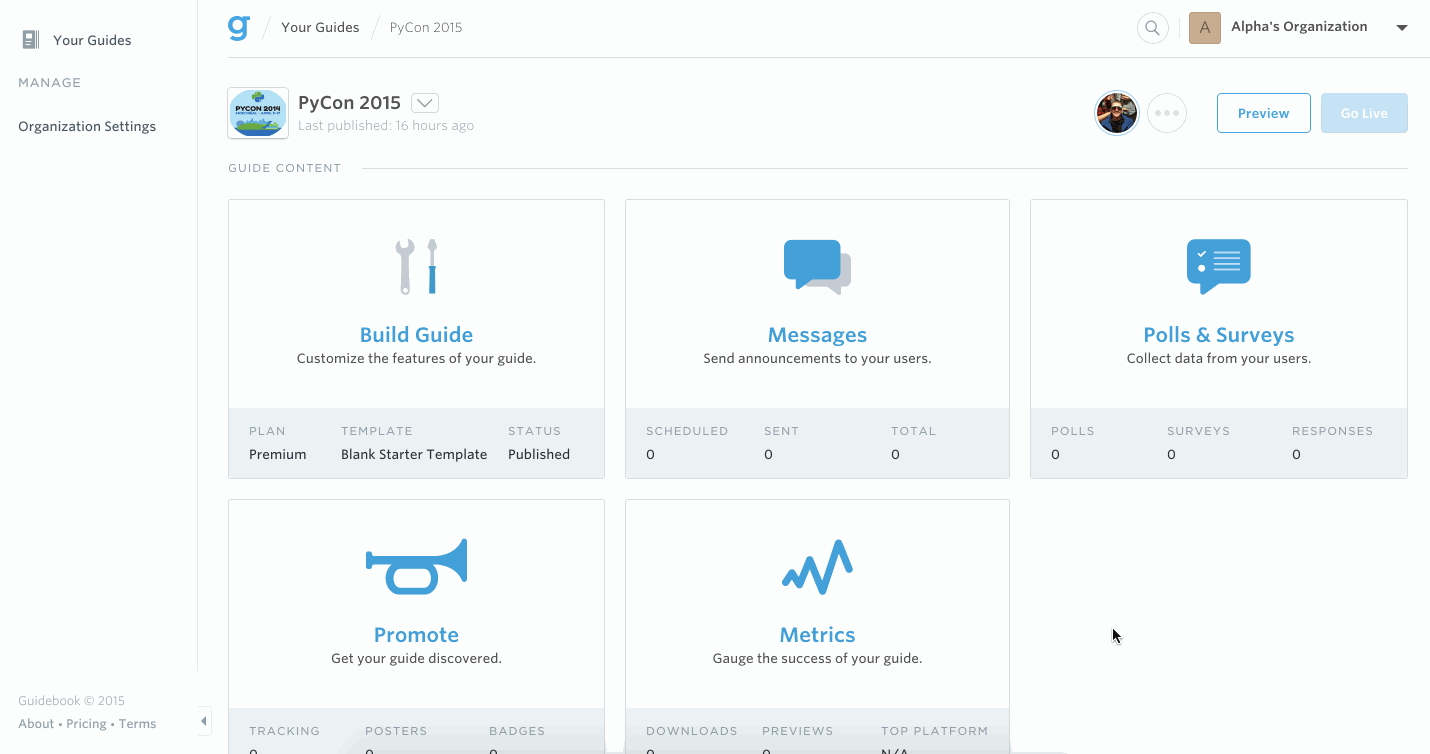Collapse the left sidebar with arrow handle
The image size is (1430, 754).
[x=204, y=721]
